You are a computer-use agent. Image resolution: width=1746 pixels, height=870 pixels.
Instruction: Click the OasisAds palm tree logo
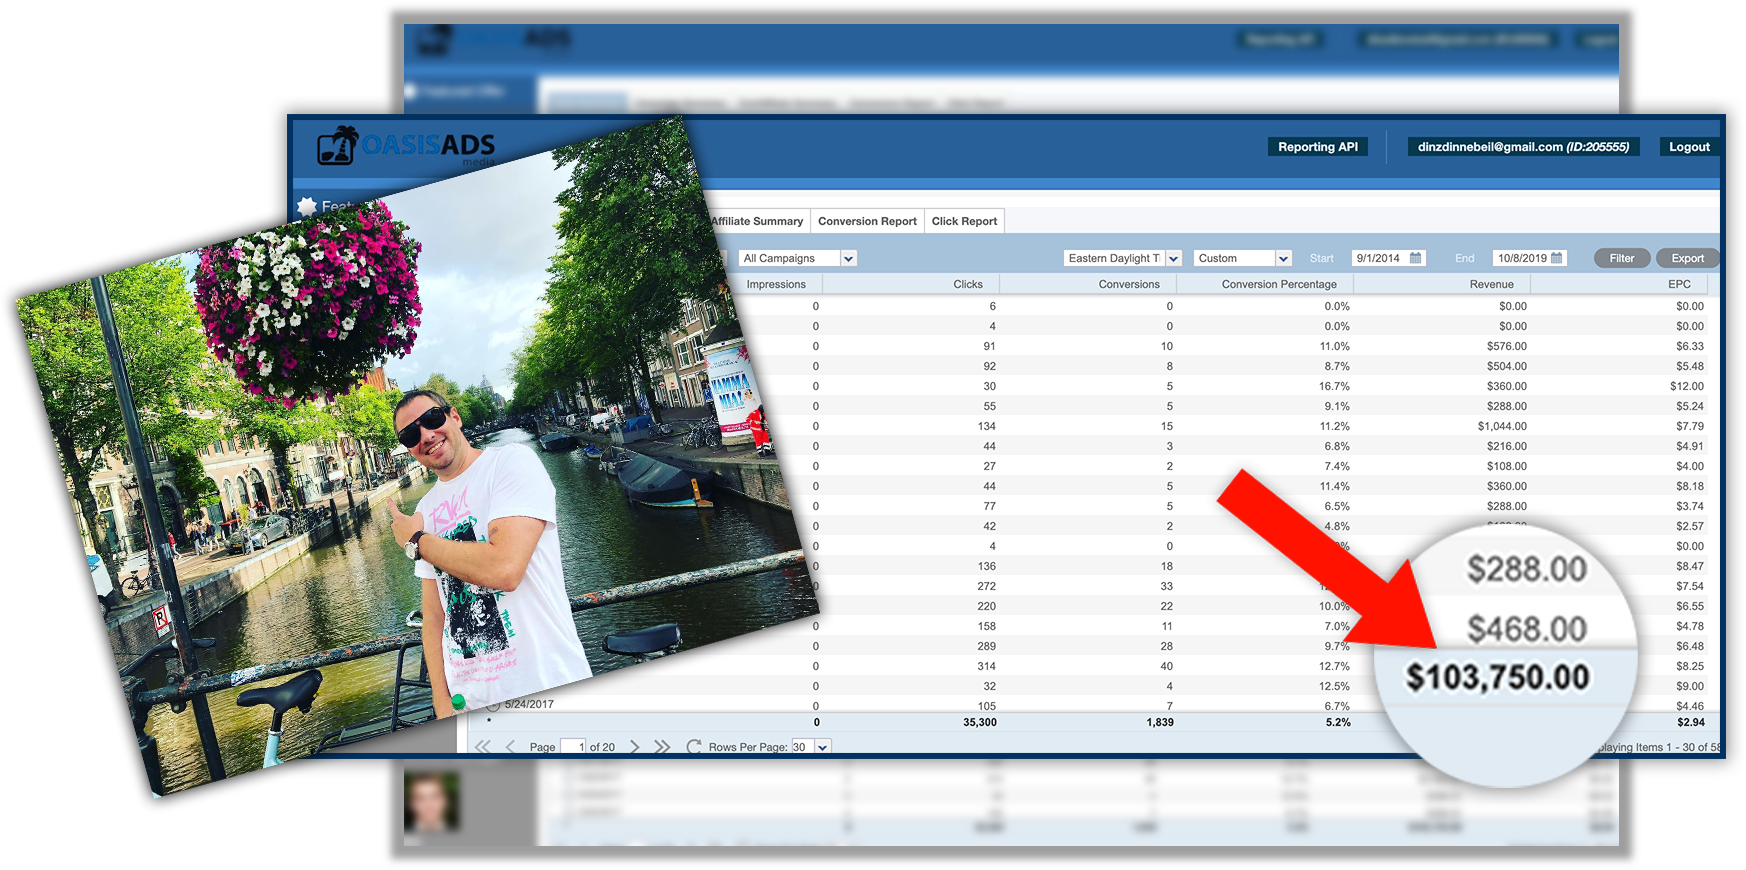[337, 146]
